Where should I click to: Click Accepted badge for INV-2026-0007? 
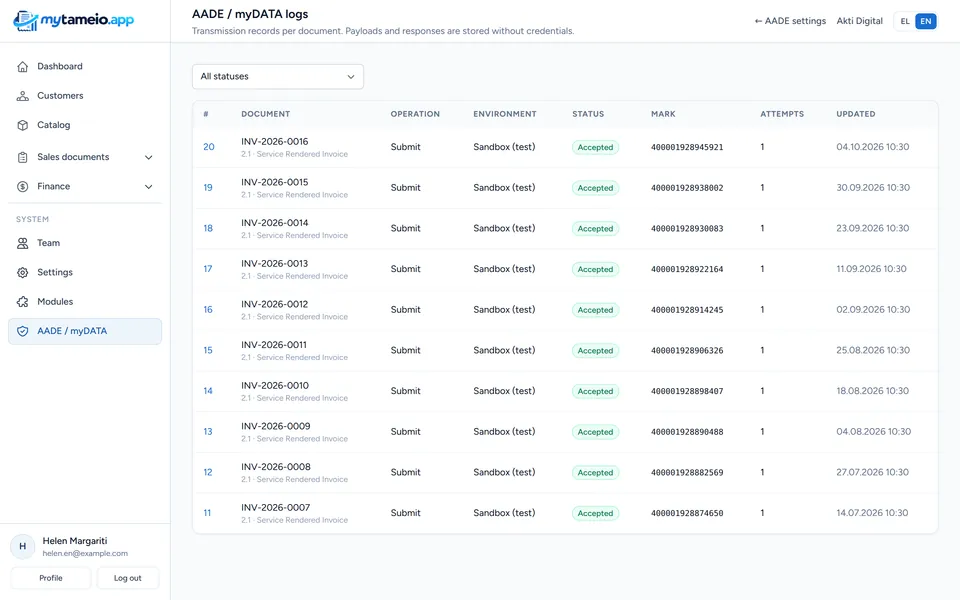coord(595,514)
